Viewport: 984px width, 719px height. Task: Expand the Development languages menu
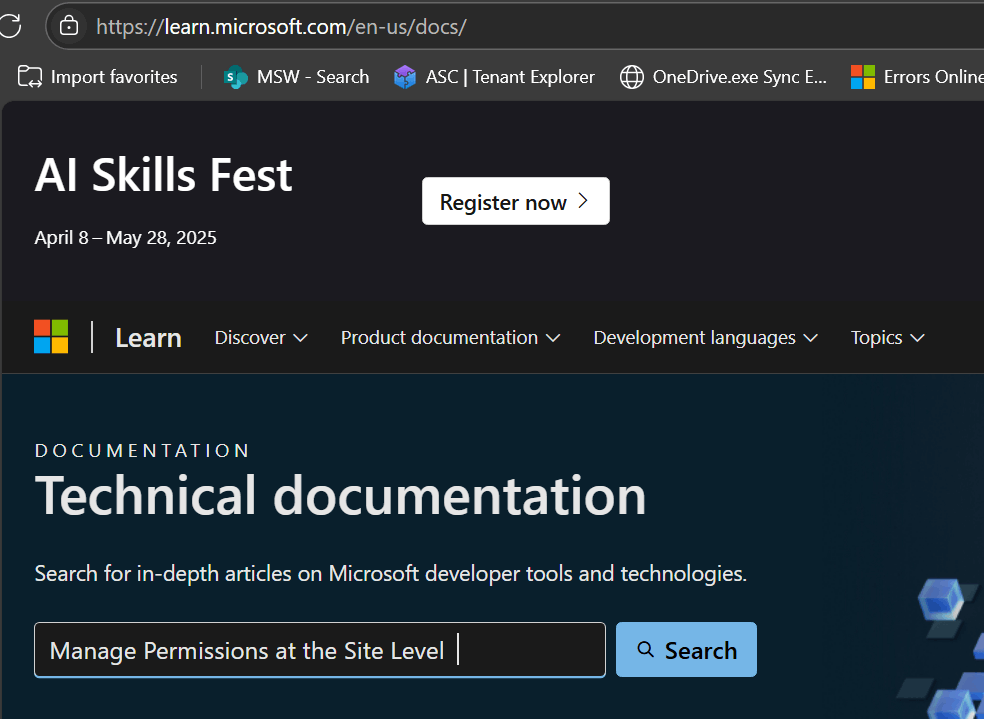click(705, 338)
